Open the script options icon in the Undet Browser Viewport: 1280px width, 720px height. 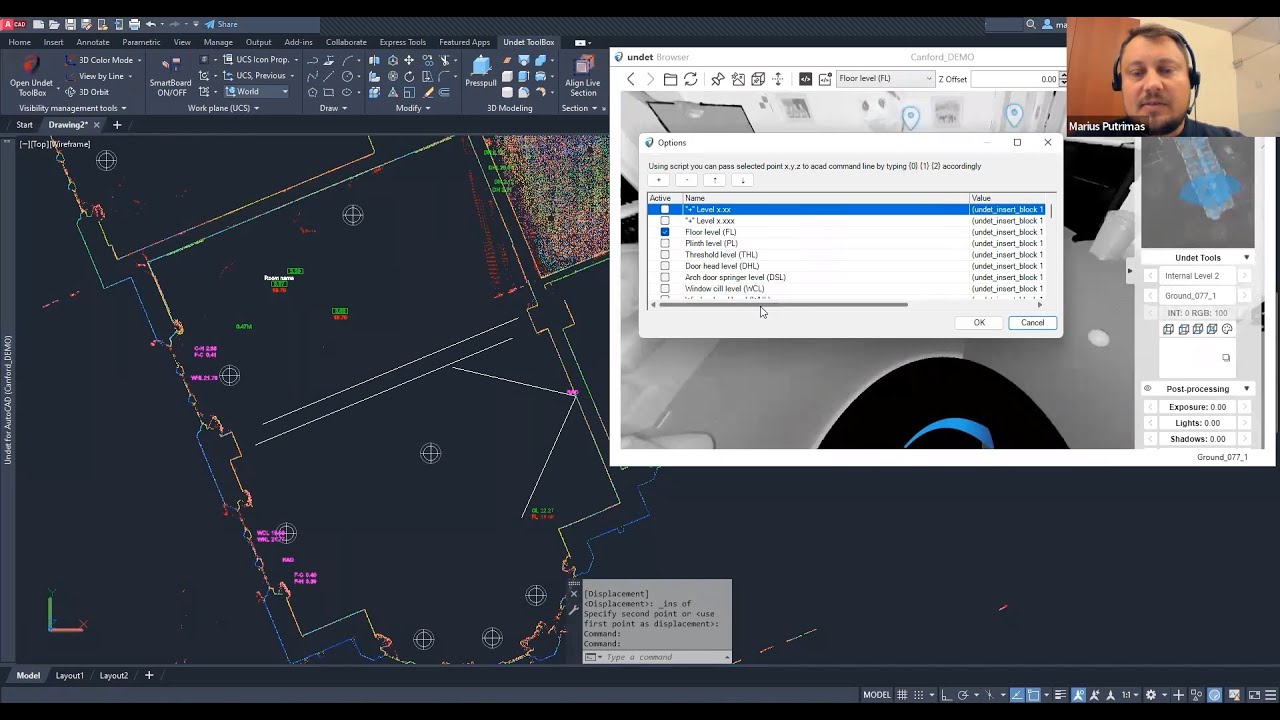point(826,79)
